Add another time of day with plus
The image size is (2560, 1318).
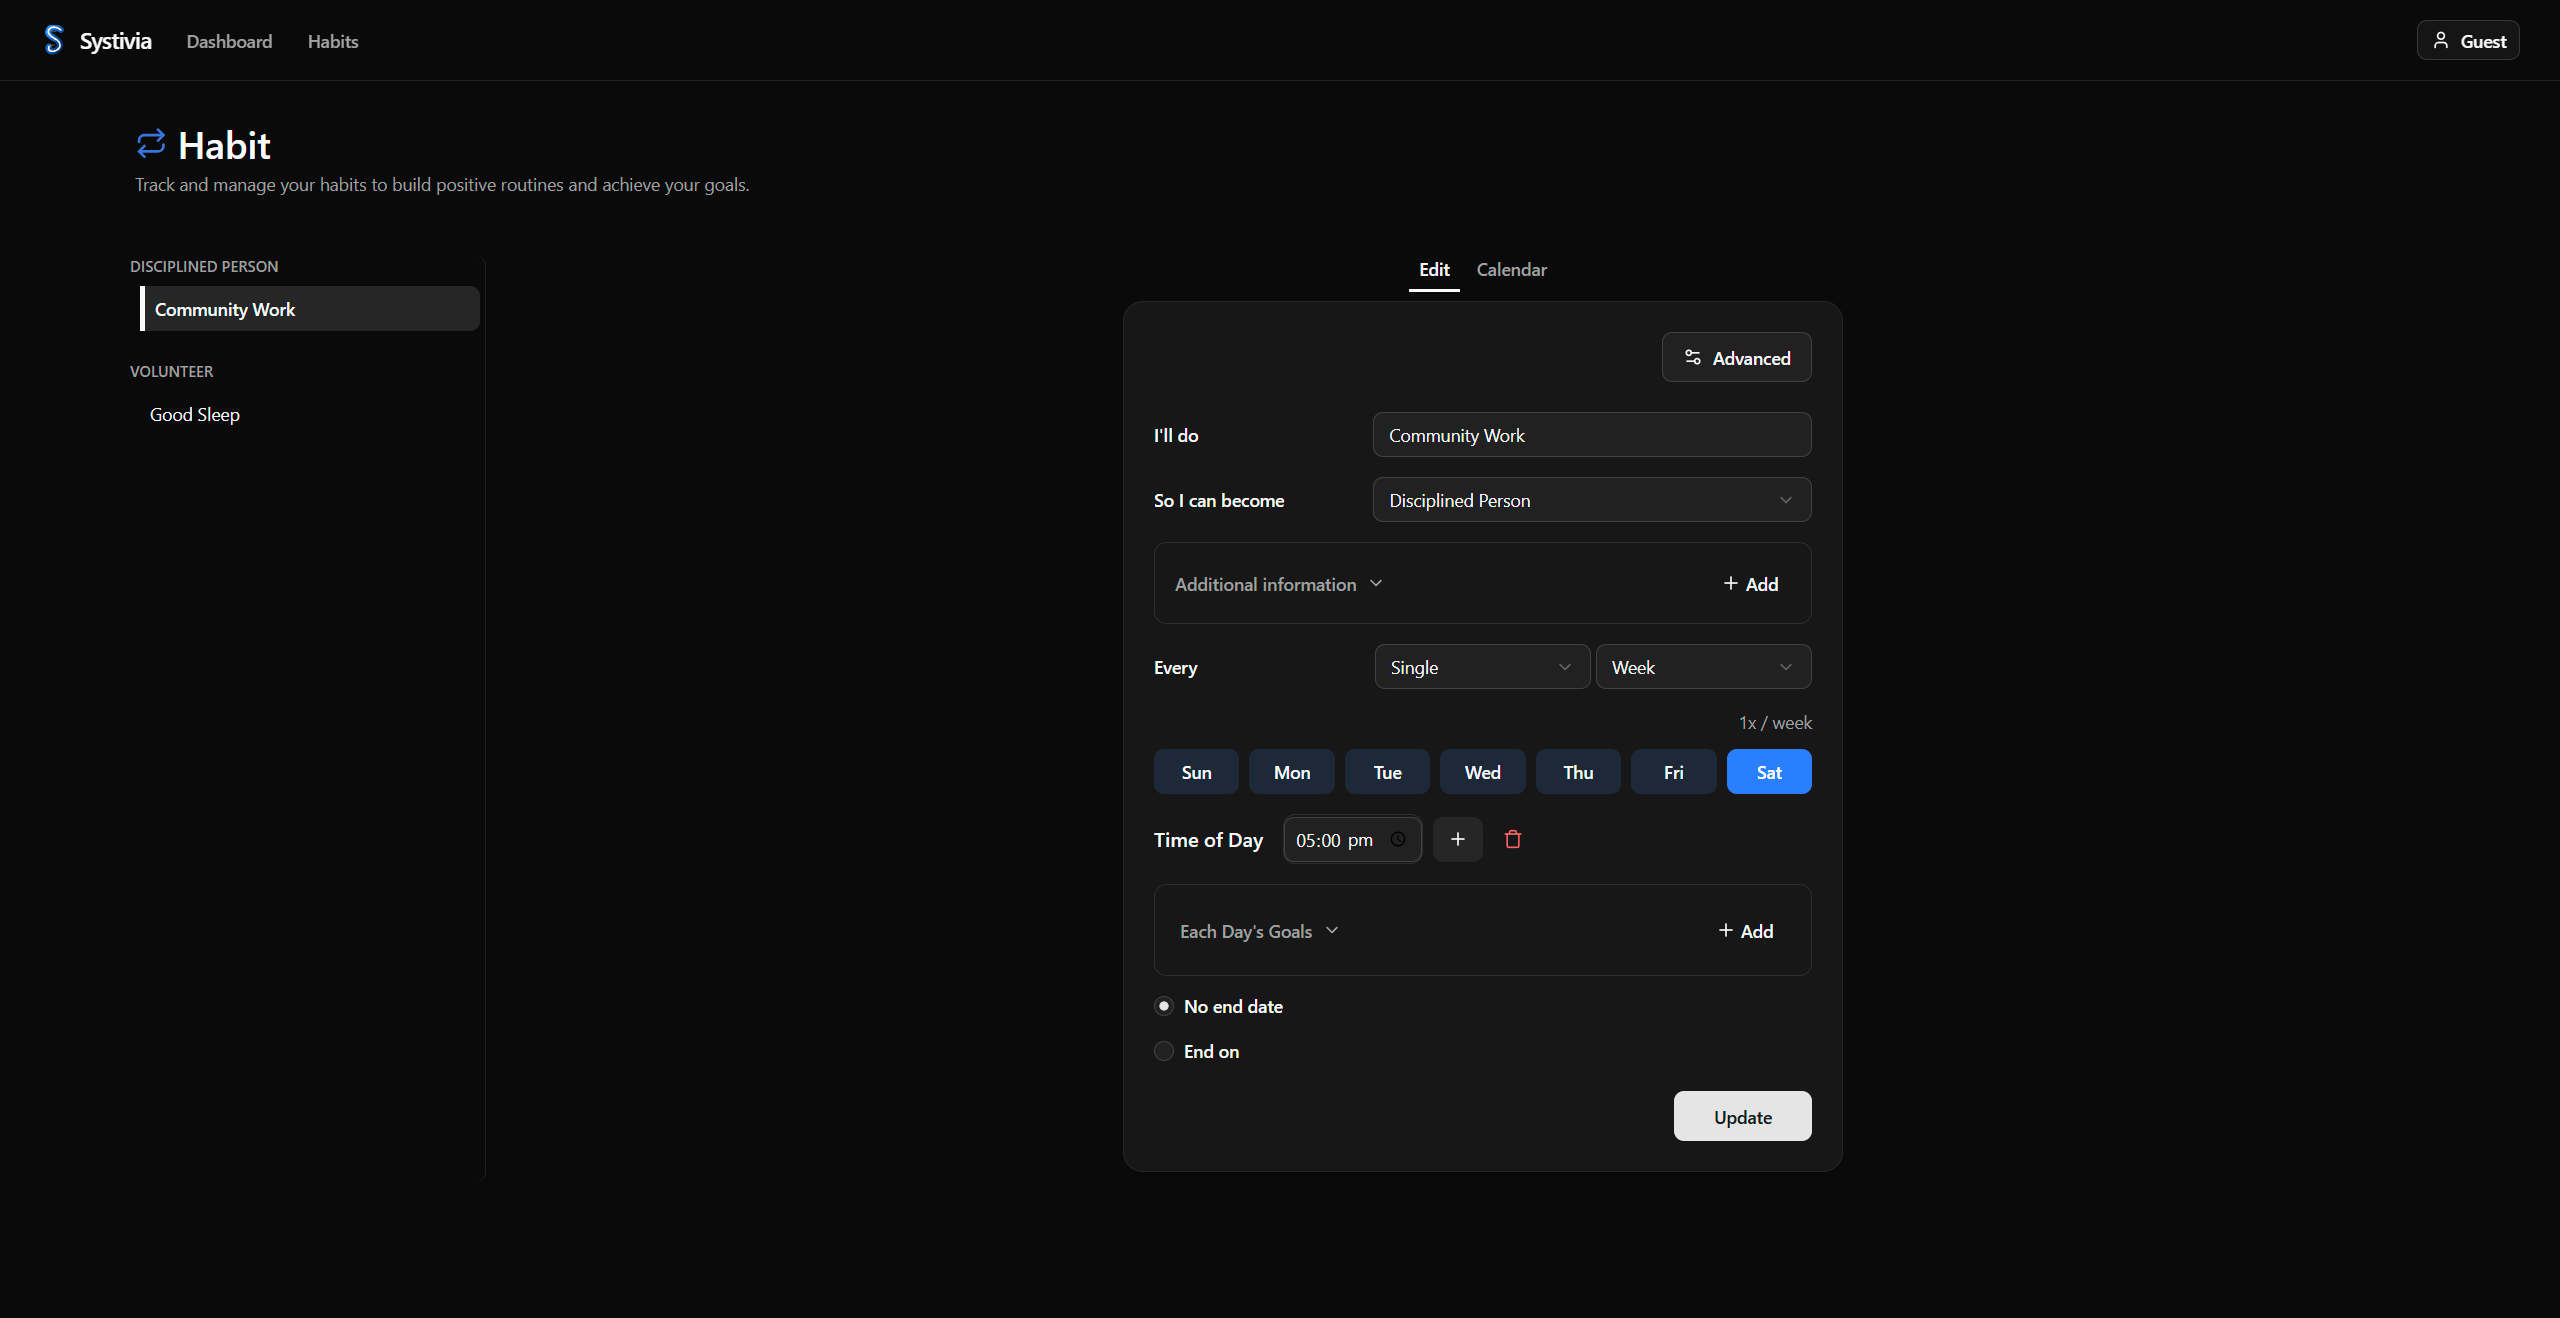pyautogui.click(x=1458, y=840)
